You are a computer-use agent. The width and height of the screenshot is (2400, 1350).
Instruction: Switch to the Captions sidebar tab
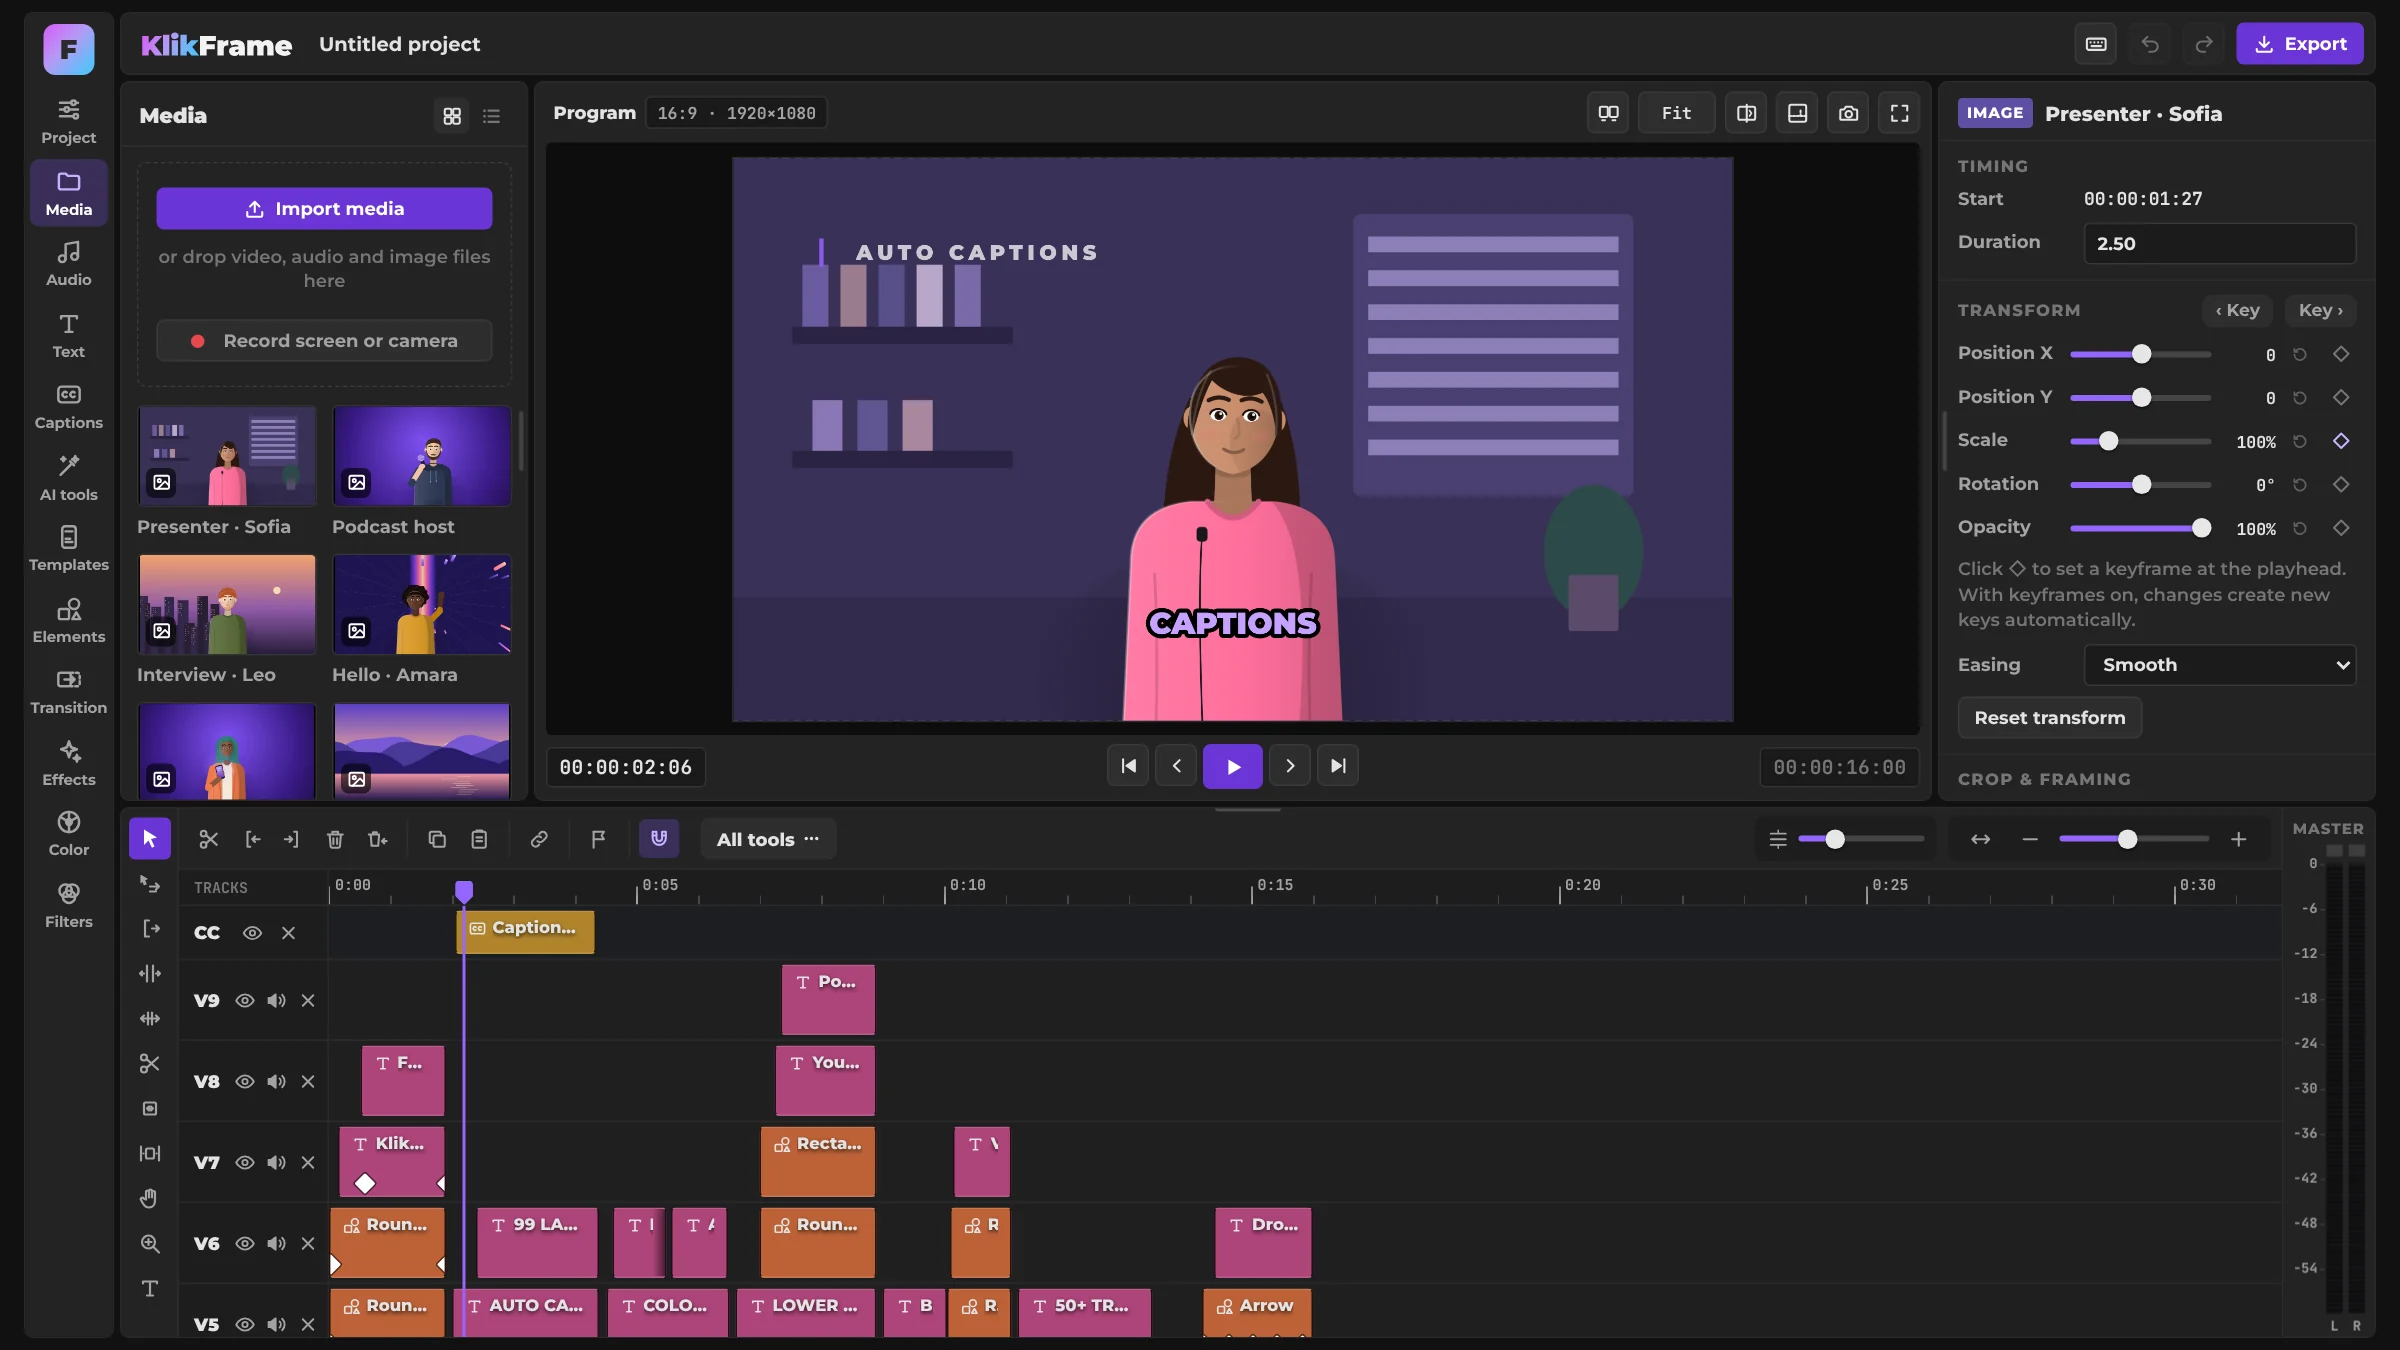[x=69, y=407]
